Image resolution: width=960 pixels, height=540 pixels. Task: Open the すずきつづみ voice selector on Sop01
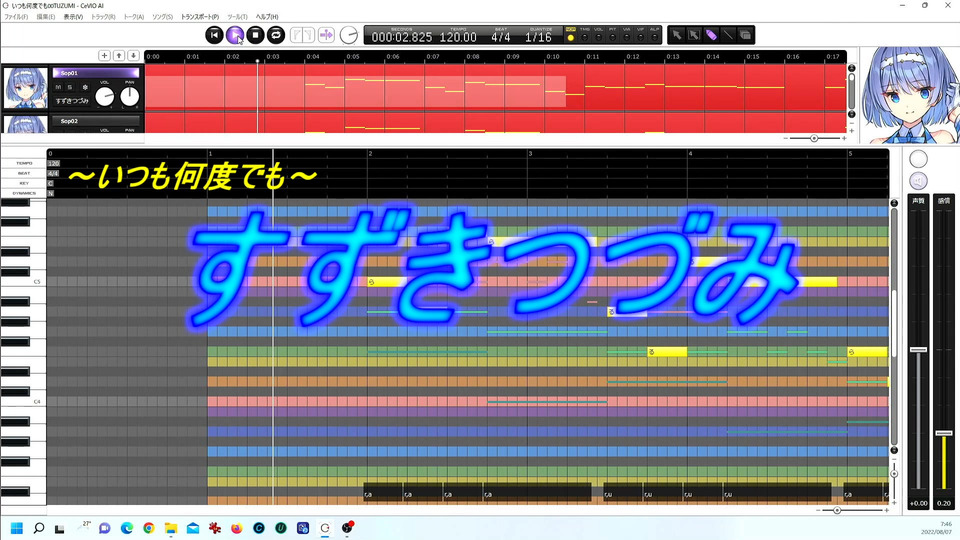[x=72, y=101]
